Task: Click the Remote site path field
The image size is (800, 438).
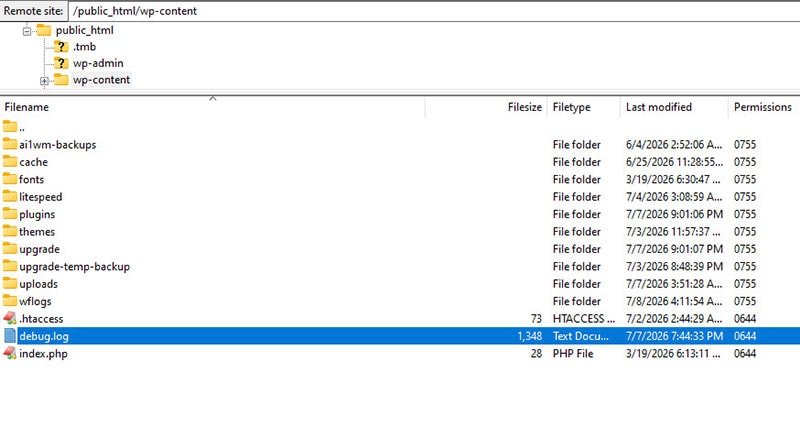Action: 434,11
